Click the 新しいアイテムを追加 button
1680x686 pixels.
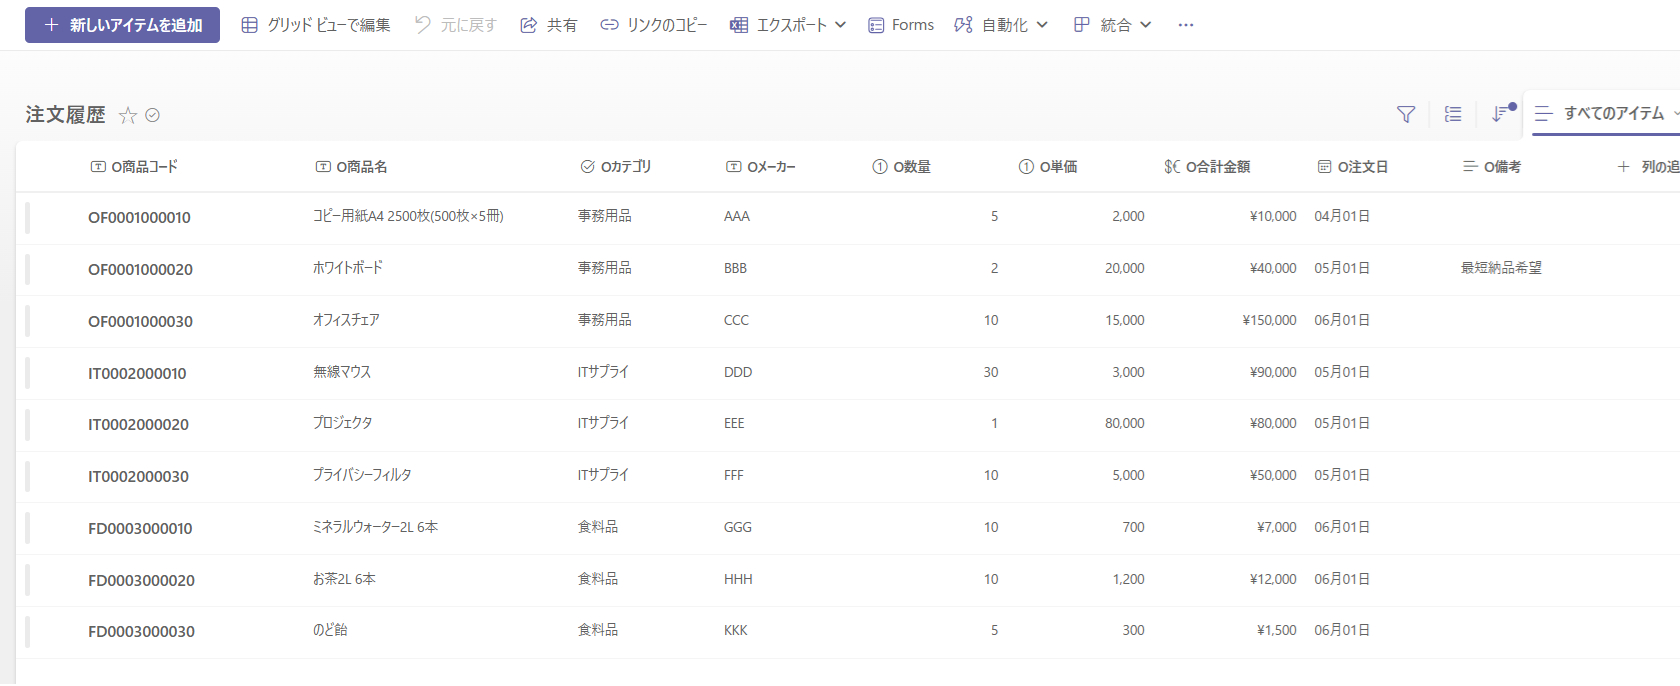[122, 25]
